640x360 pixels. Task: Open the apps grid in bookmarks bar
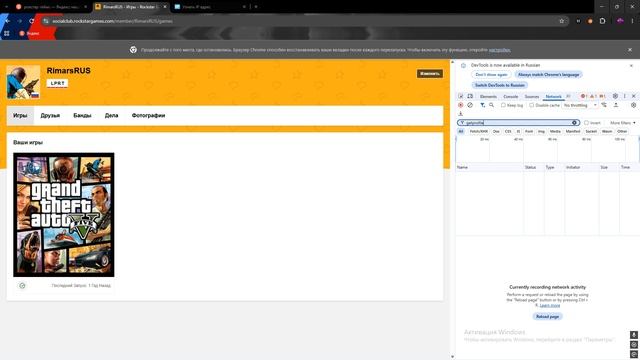(x=7, y=33)
